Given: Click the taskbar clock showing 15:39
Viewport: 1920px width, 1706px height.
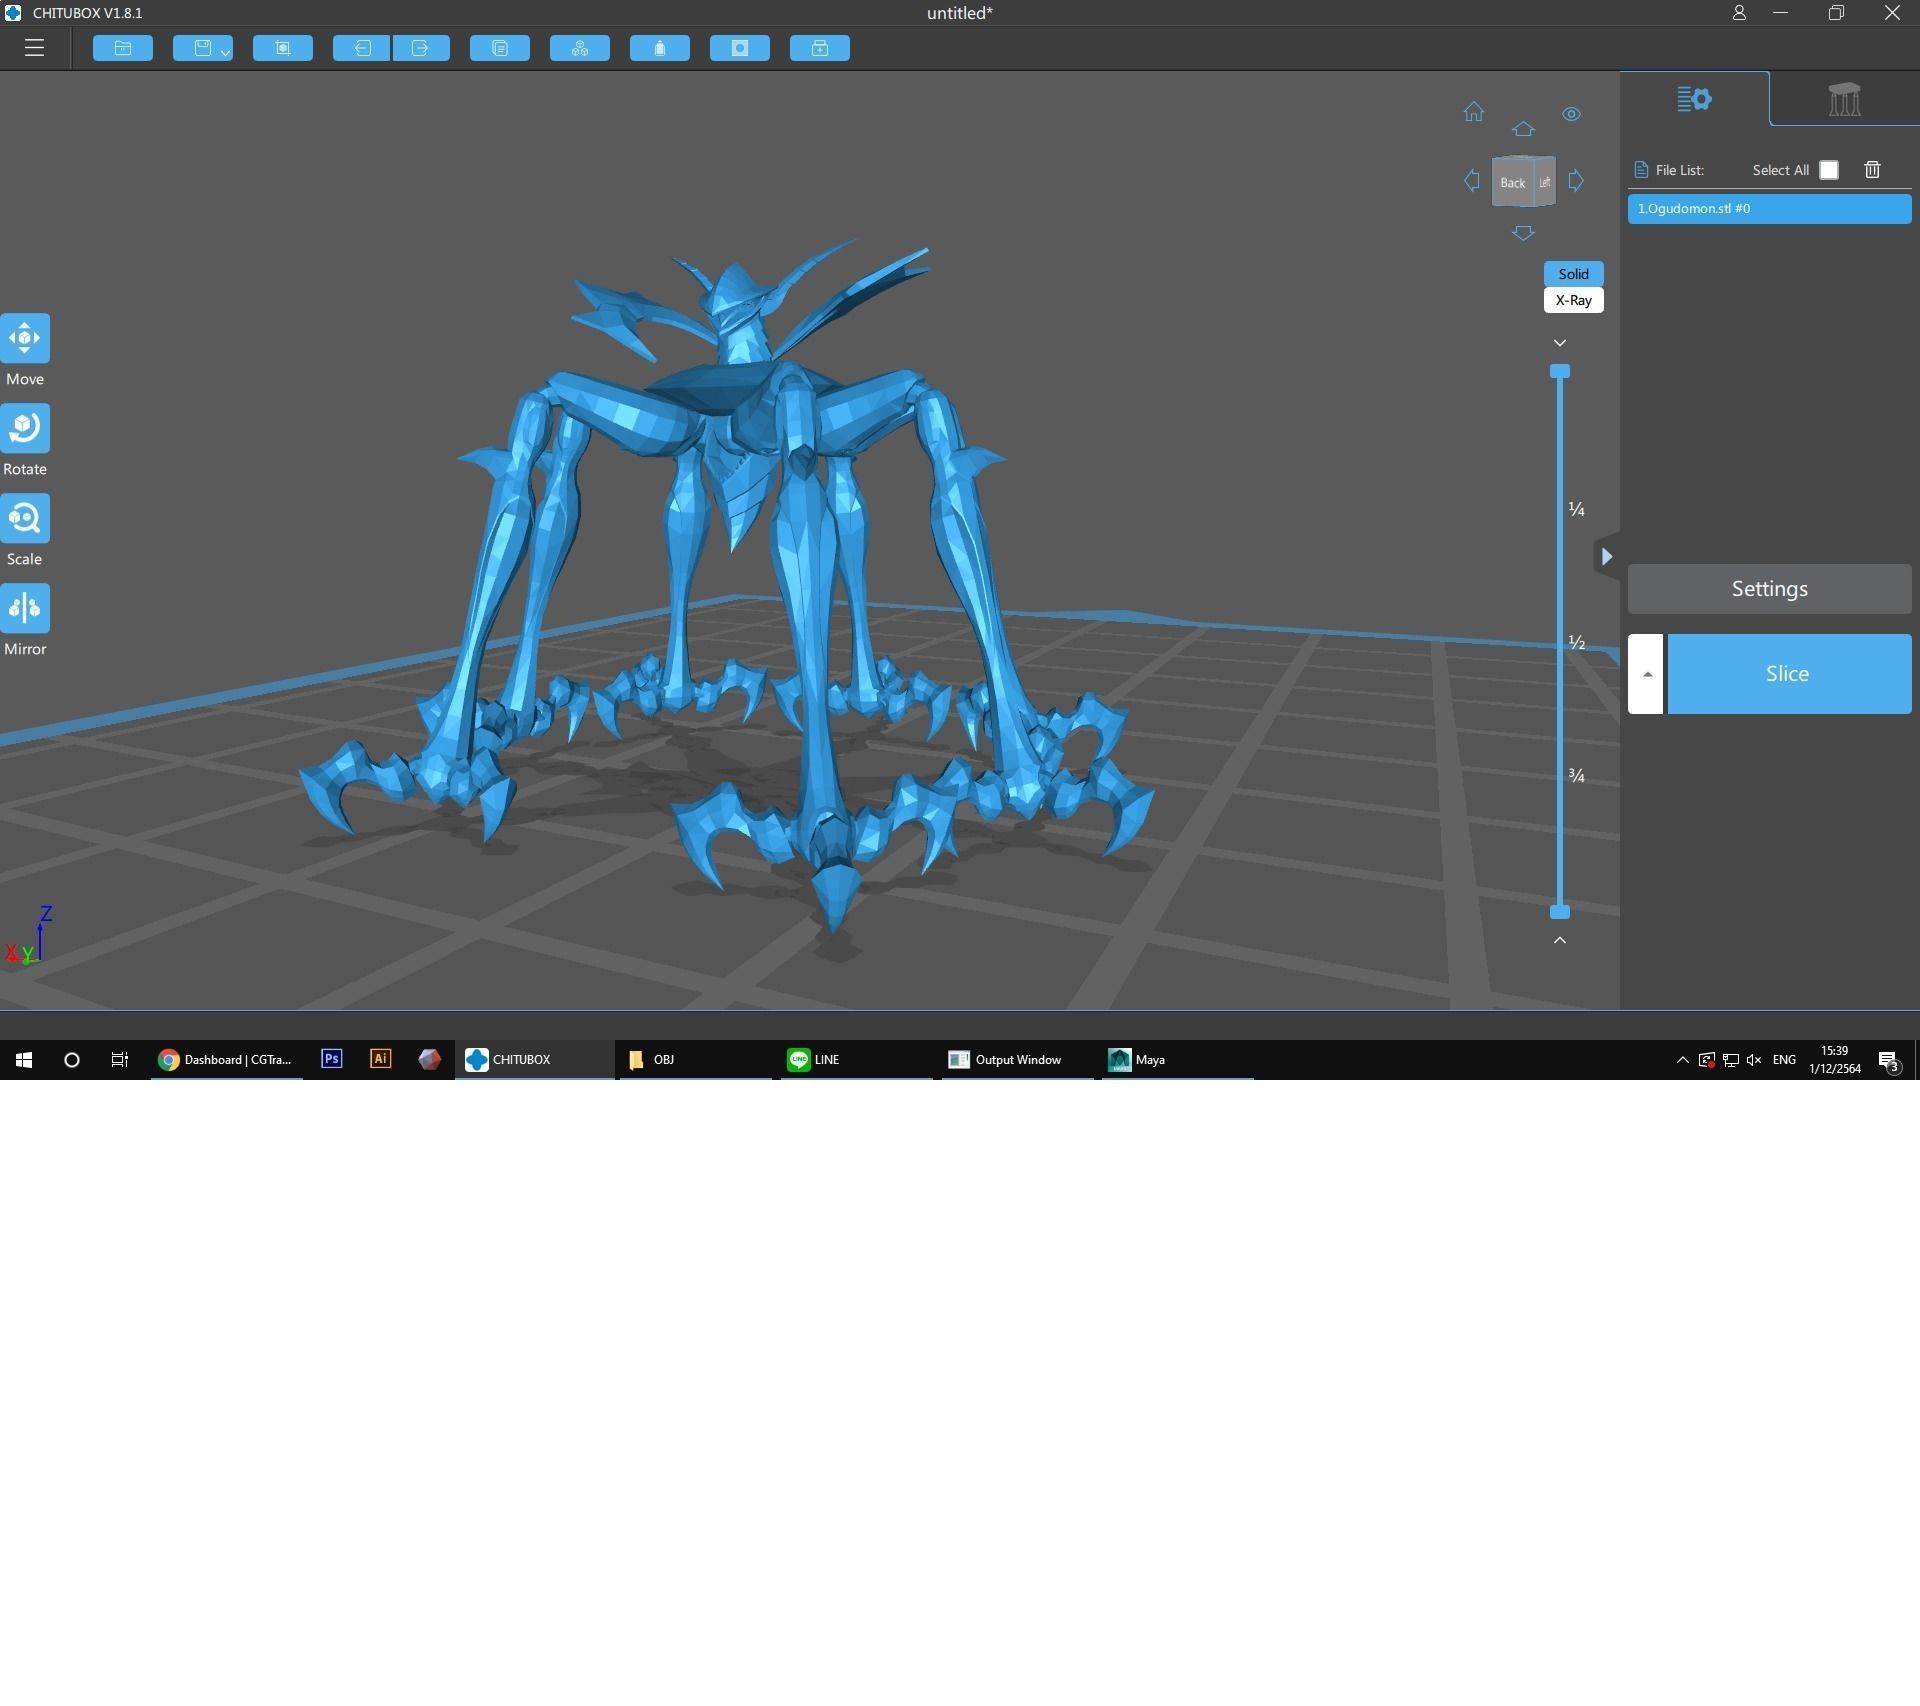Looking at the screenshot, I should pos(1834,1060).
